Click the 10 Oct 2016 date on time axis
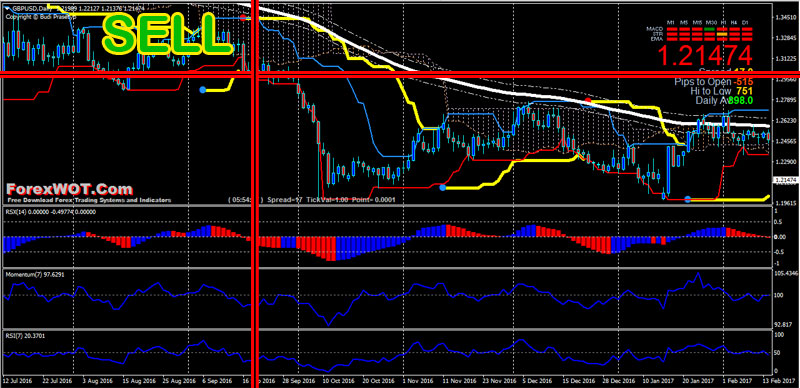This screenshot has height=388, width=800. click(338, 381)
